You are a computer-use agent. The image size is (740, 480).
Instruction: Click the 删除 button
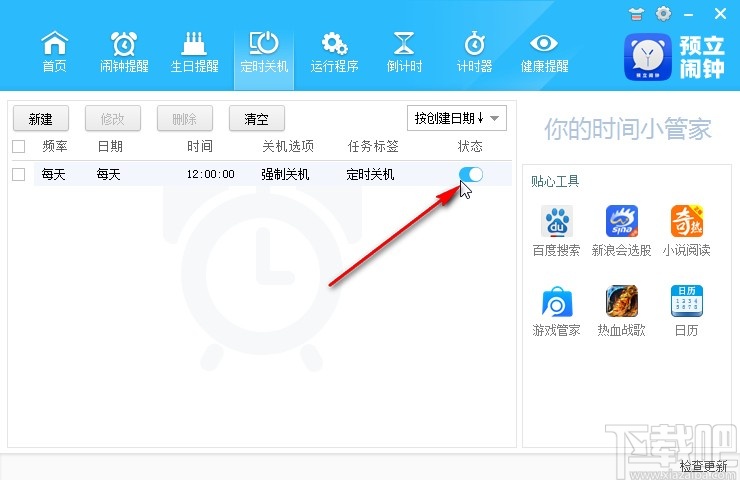click(x=185, y=118)
